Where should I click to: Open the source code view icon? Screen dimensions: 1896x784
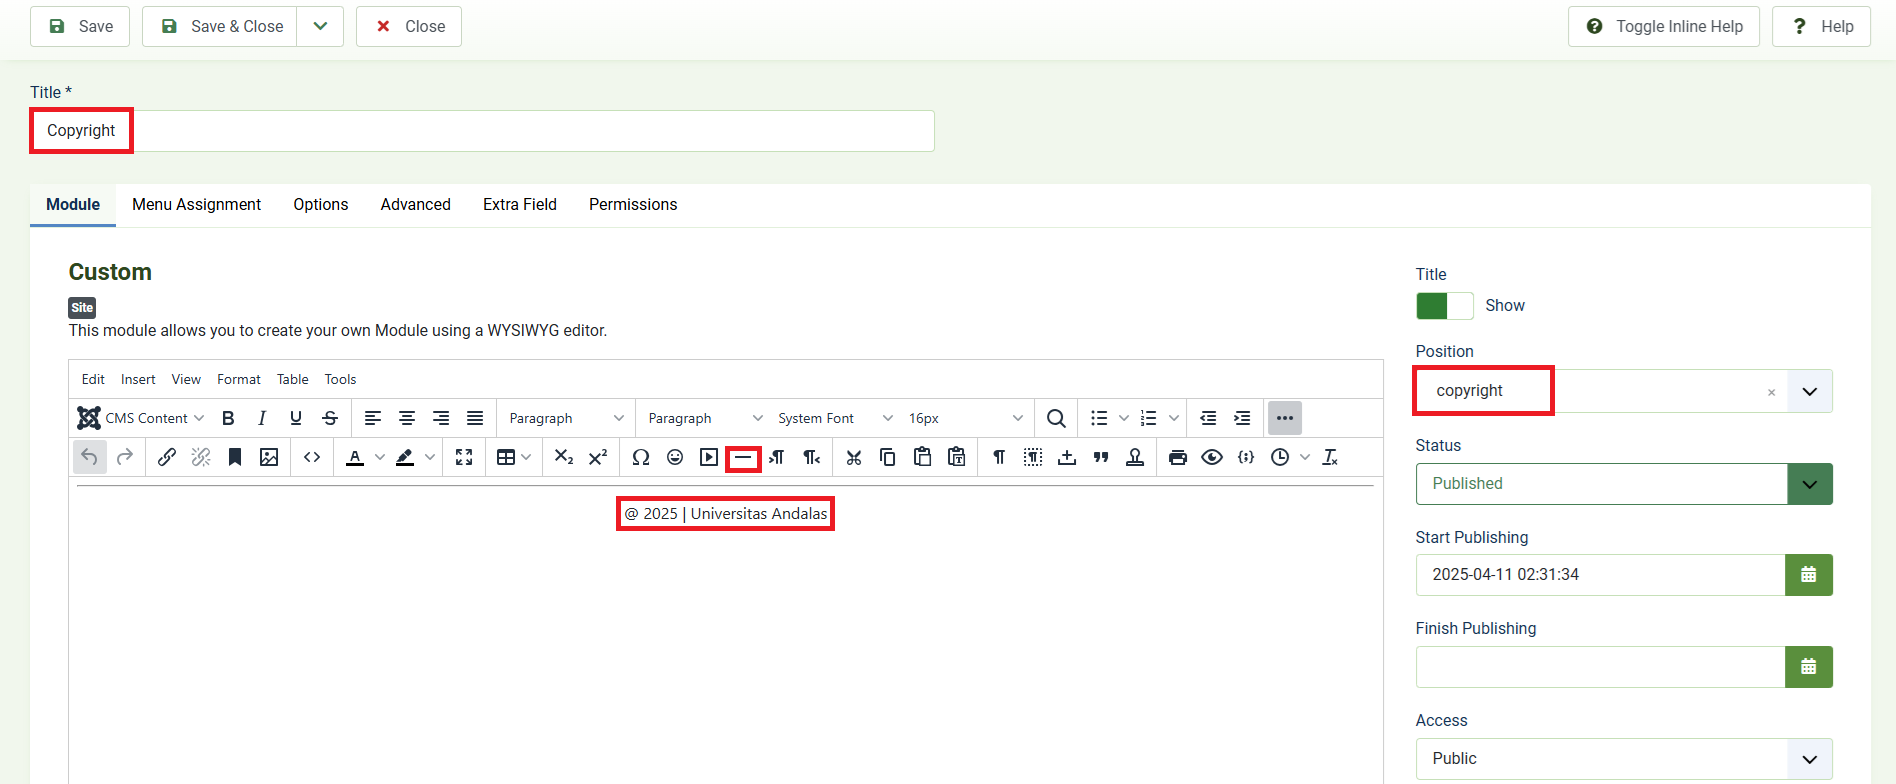[312, 457]
